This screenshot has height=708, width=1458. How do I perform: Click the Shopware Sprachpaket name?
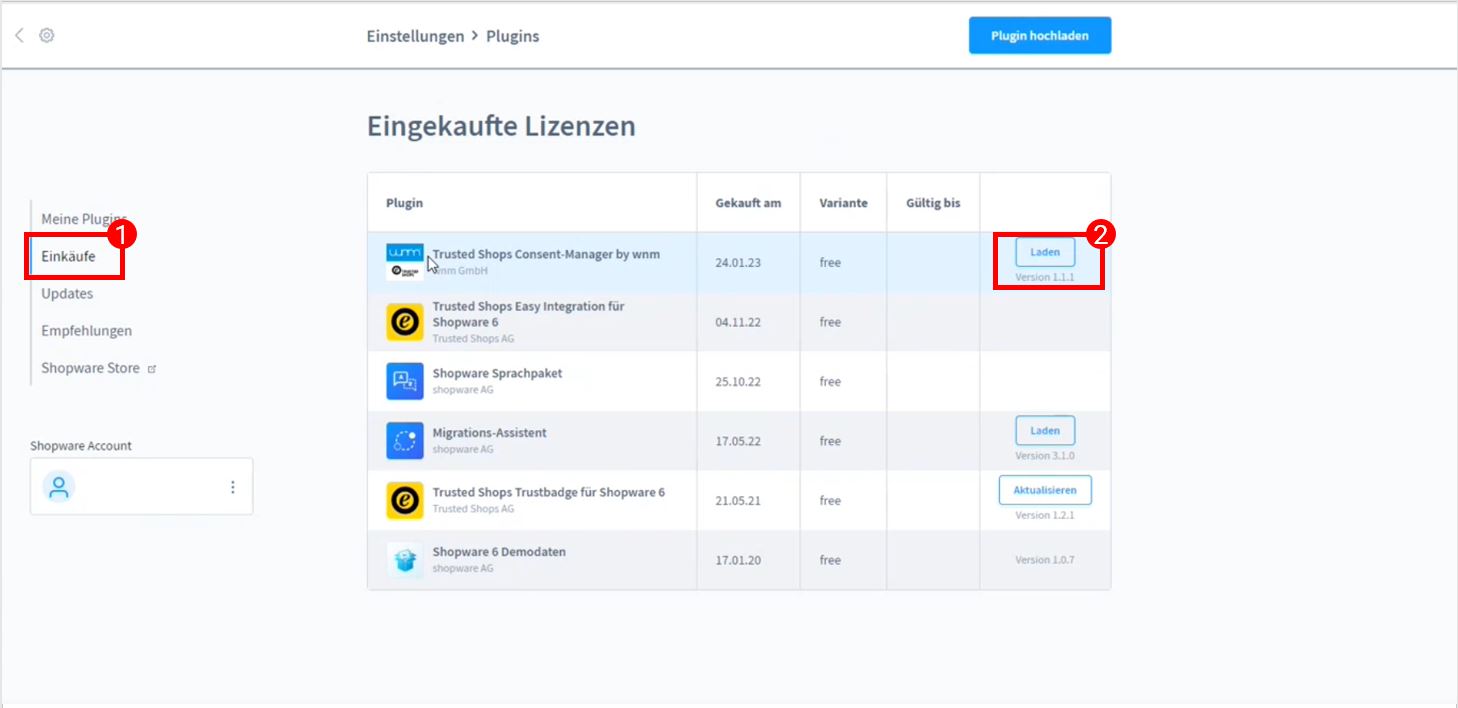coord(497,373)
